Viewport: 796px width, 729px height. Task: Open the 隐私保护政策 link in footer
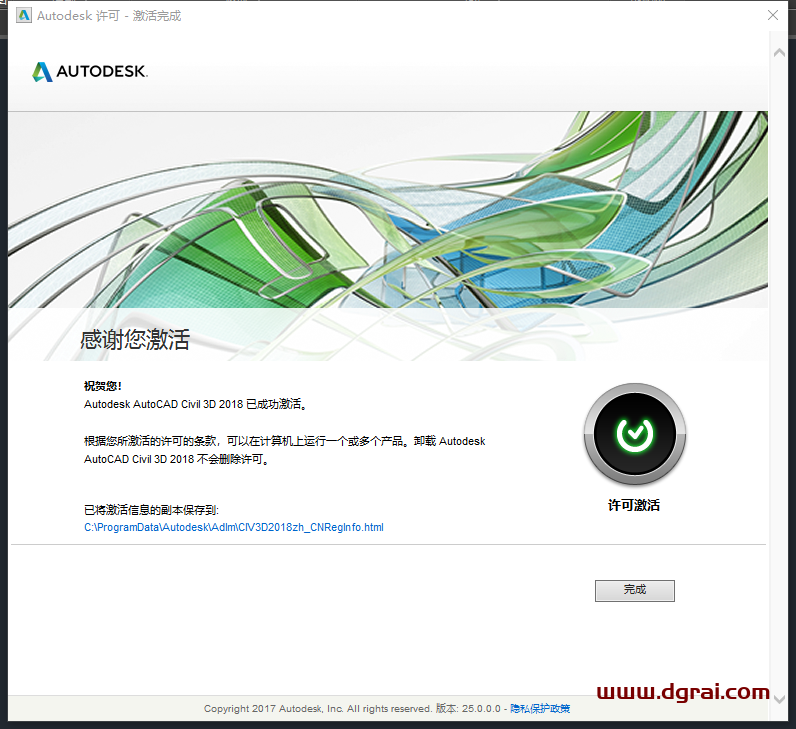tap(540, 708)
